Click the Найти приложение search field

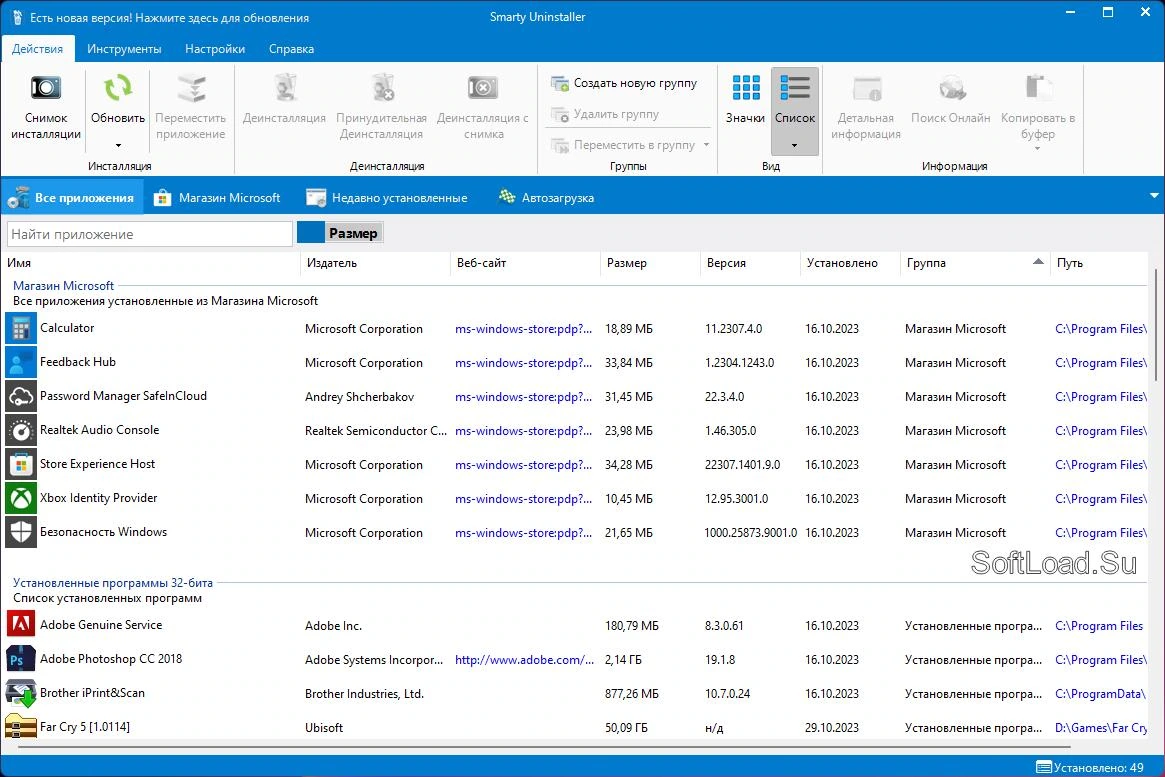(150, 234)
